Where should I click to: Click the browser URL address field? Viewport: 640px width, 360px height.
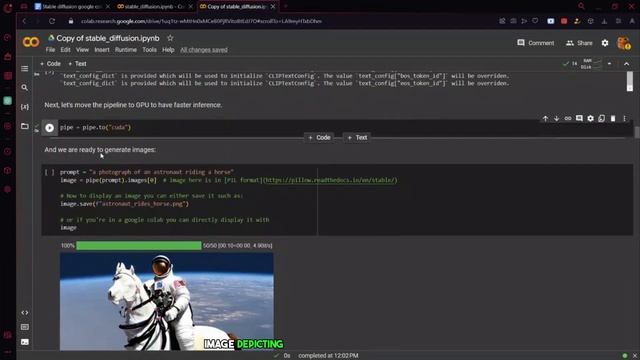pyautogui.click(x=201, y=21)
